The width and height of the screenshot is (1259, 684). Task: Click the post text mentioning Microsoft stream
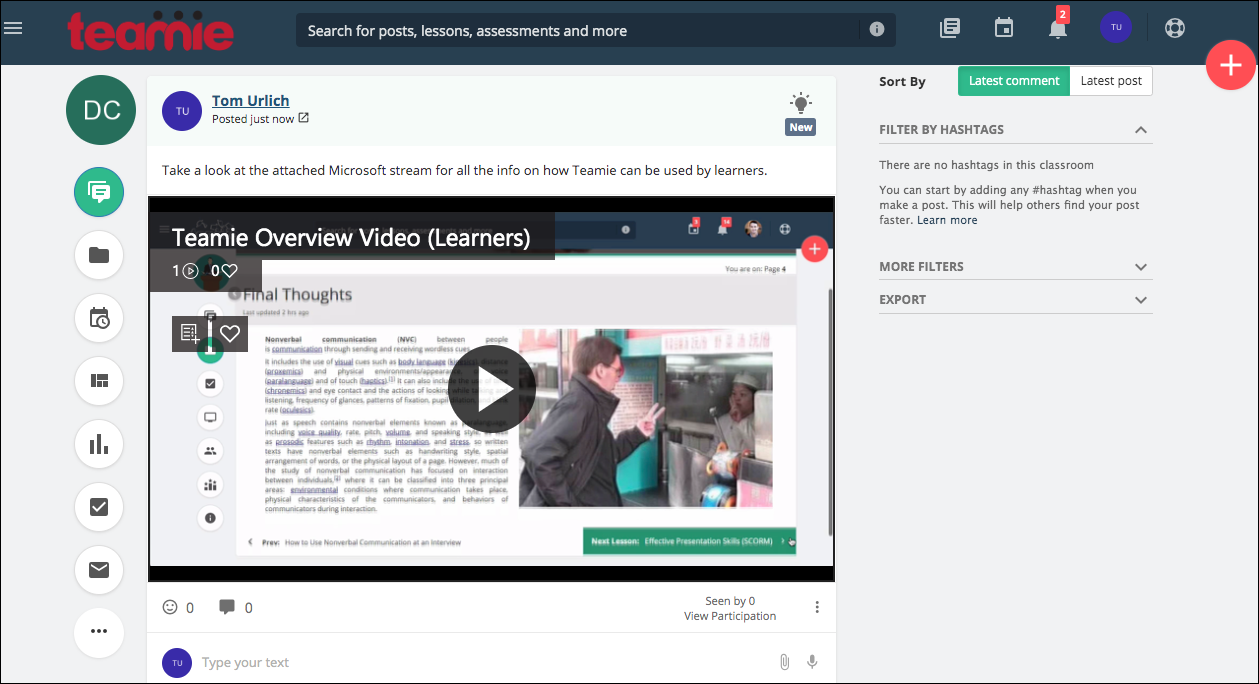(x=465, y=170)
